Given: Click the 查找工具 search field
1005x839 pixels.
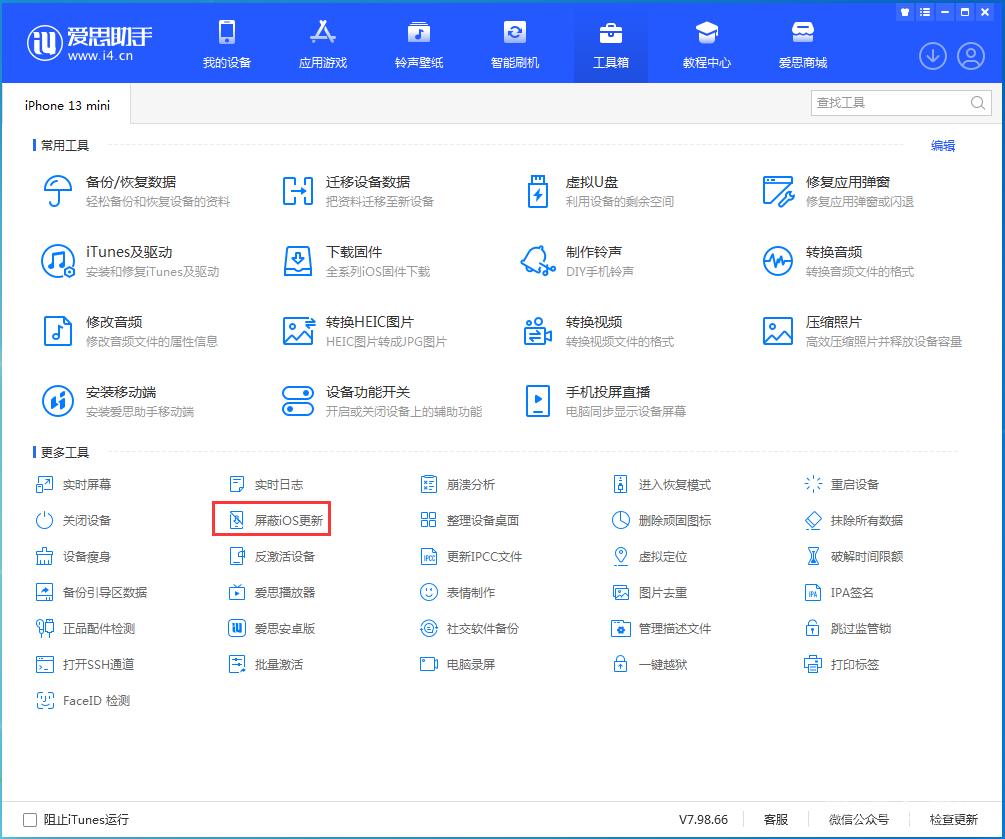Looking at the screenshot, I should 895,103.
